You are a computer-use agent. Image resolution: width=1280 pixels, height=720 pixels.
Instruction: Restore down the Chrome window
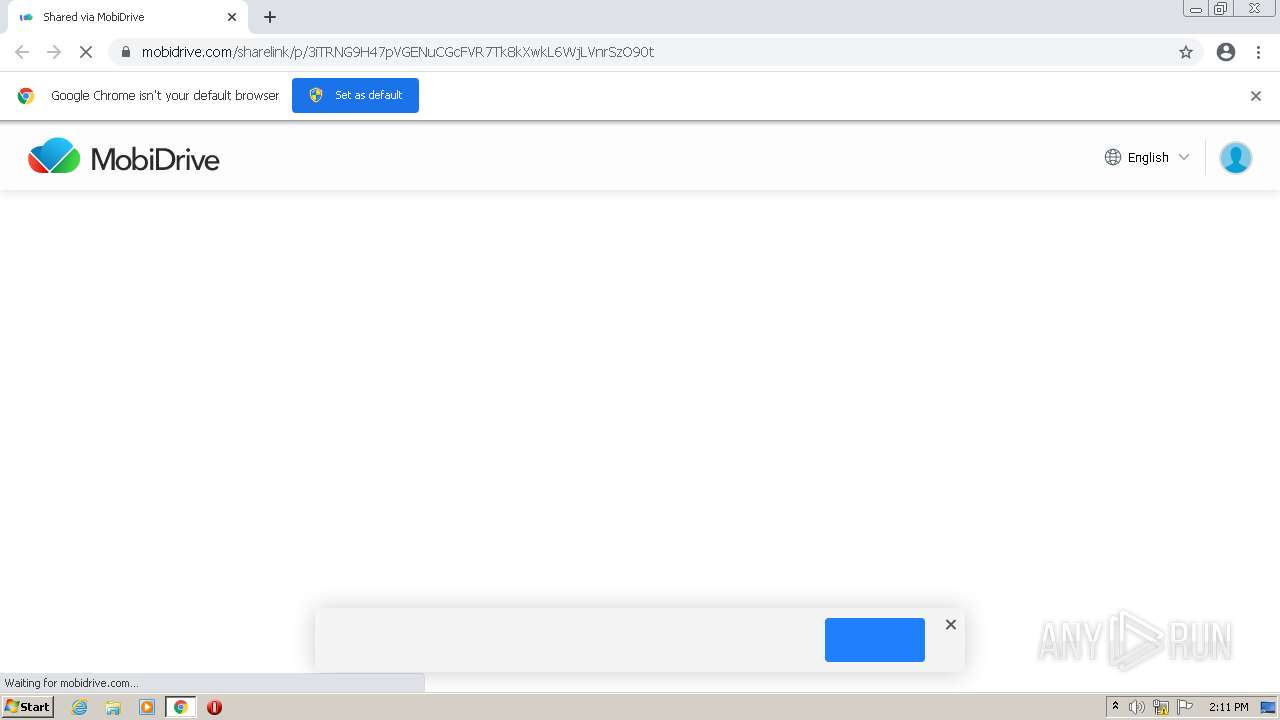click(1221, 9)
